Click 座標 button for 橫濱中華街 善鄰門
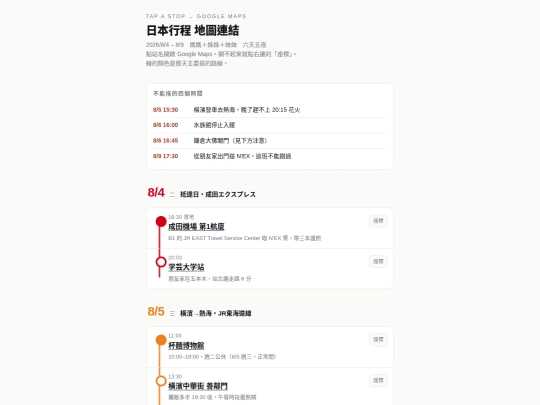 click(378, 380)
